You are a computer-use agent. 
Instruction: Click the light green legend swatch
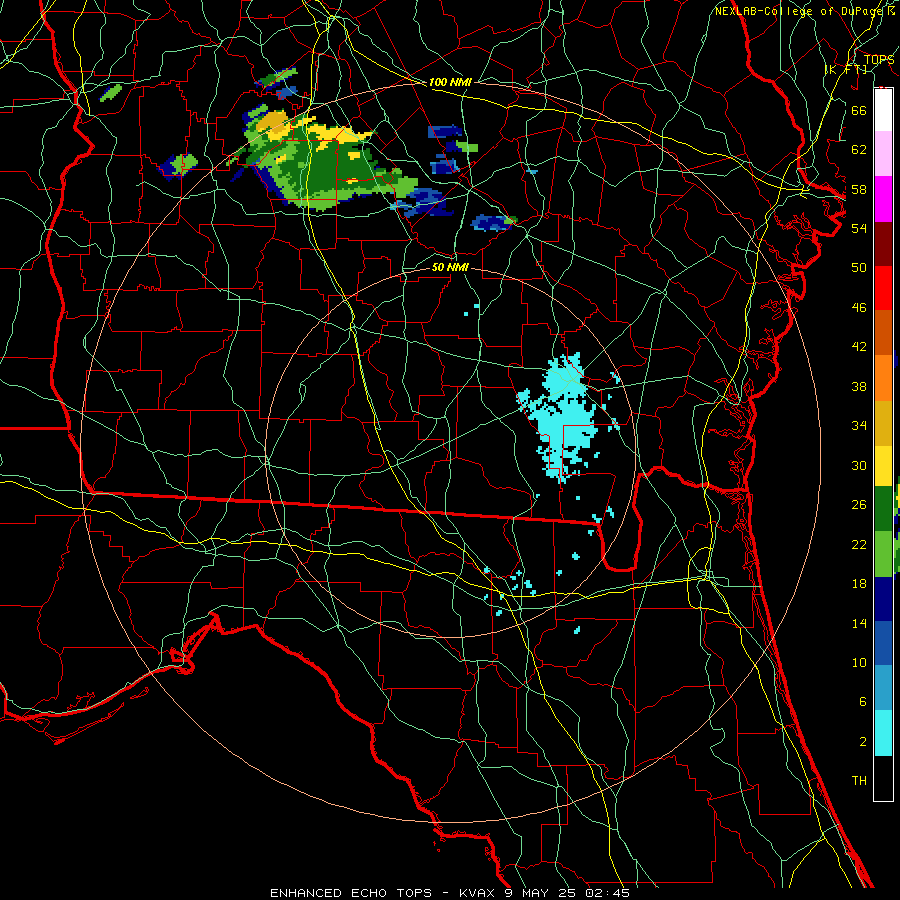point(883,554)
